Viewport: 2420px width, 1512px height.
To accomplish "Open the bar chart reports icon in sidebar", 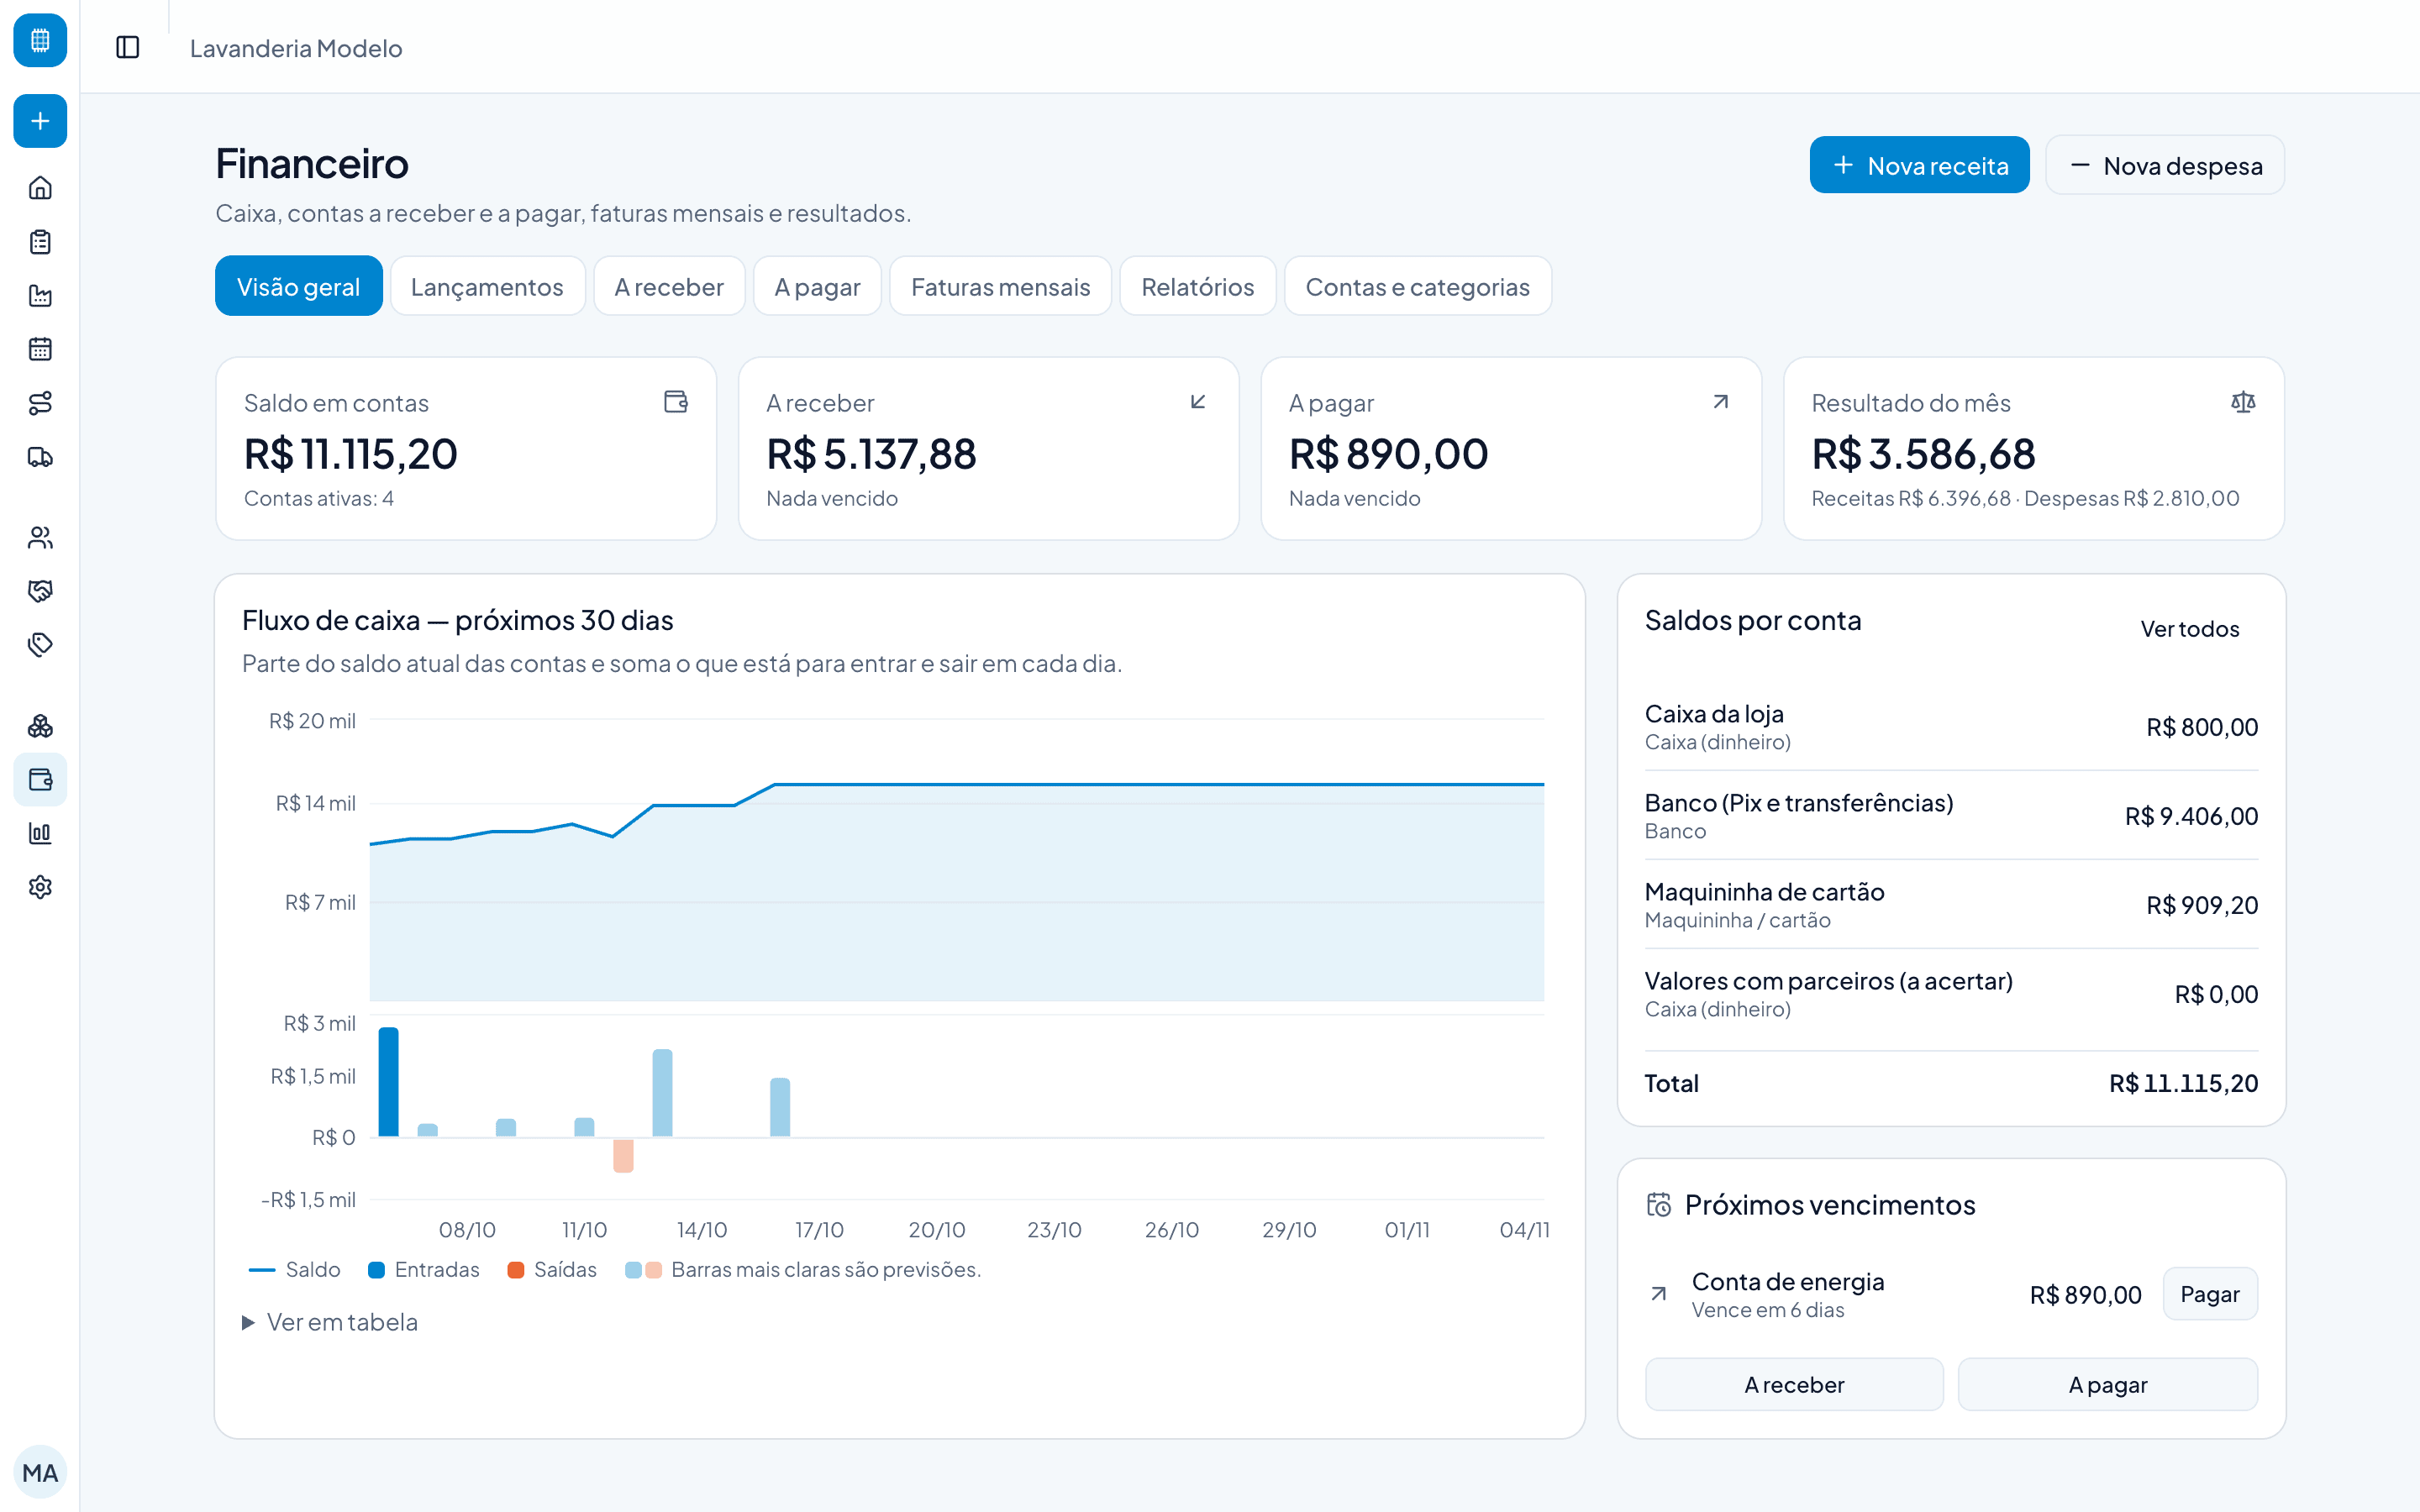I will pyautogui.click(x=40, y=833).
